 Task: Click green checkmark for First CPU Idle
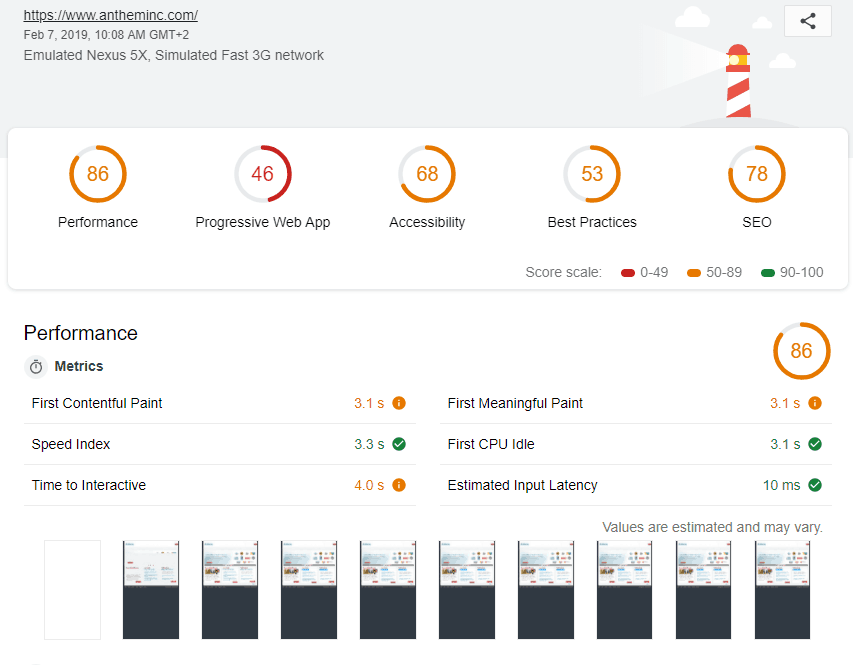[x=815, y=444]
